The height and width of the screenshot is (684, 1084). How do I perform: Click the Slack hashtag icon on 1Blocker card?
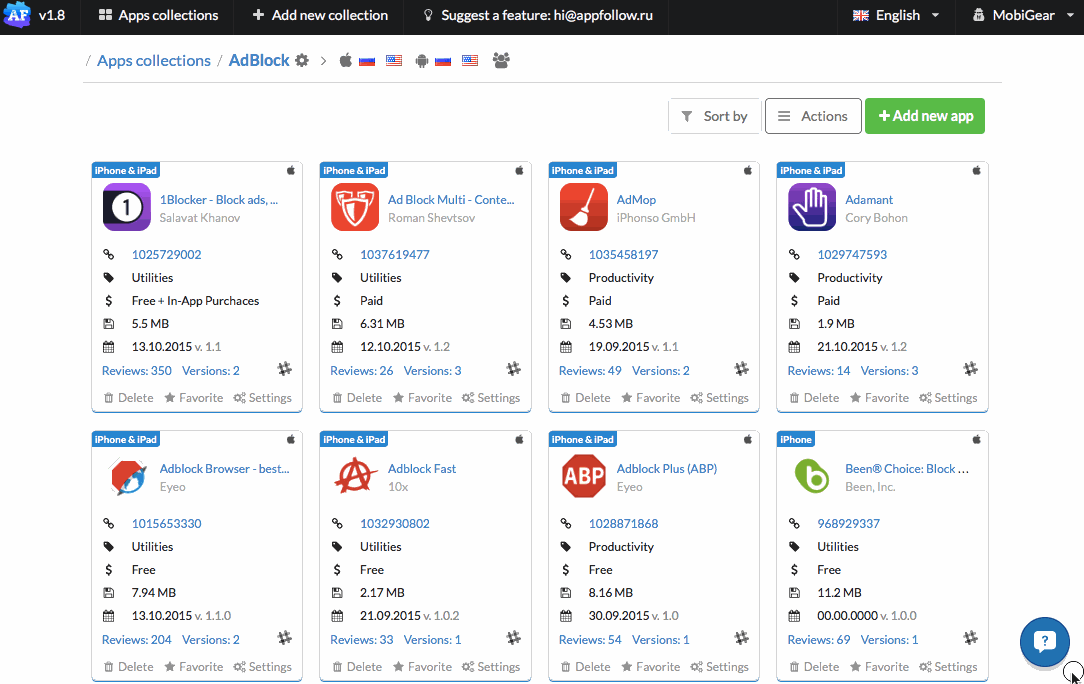pos(285,369)
